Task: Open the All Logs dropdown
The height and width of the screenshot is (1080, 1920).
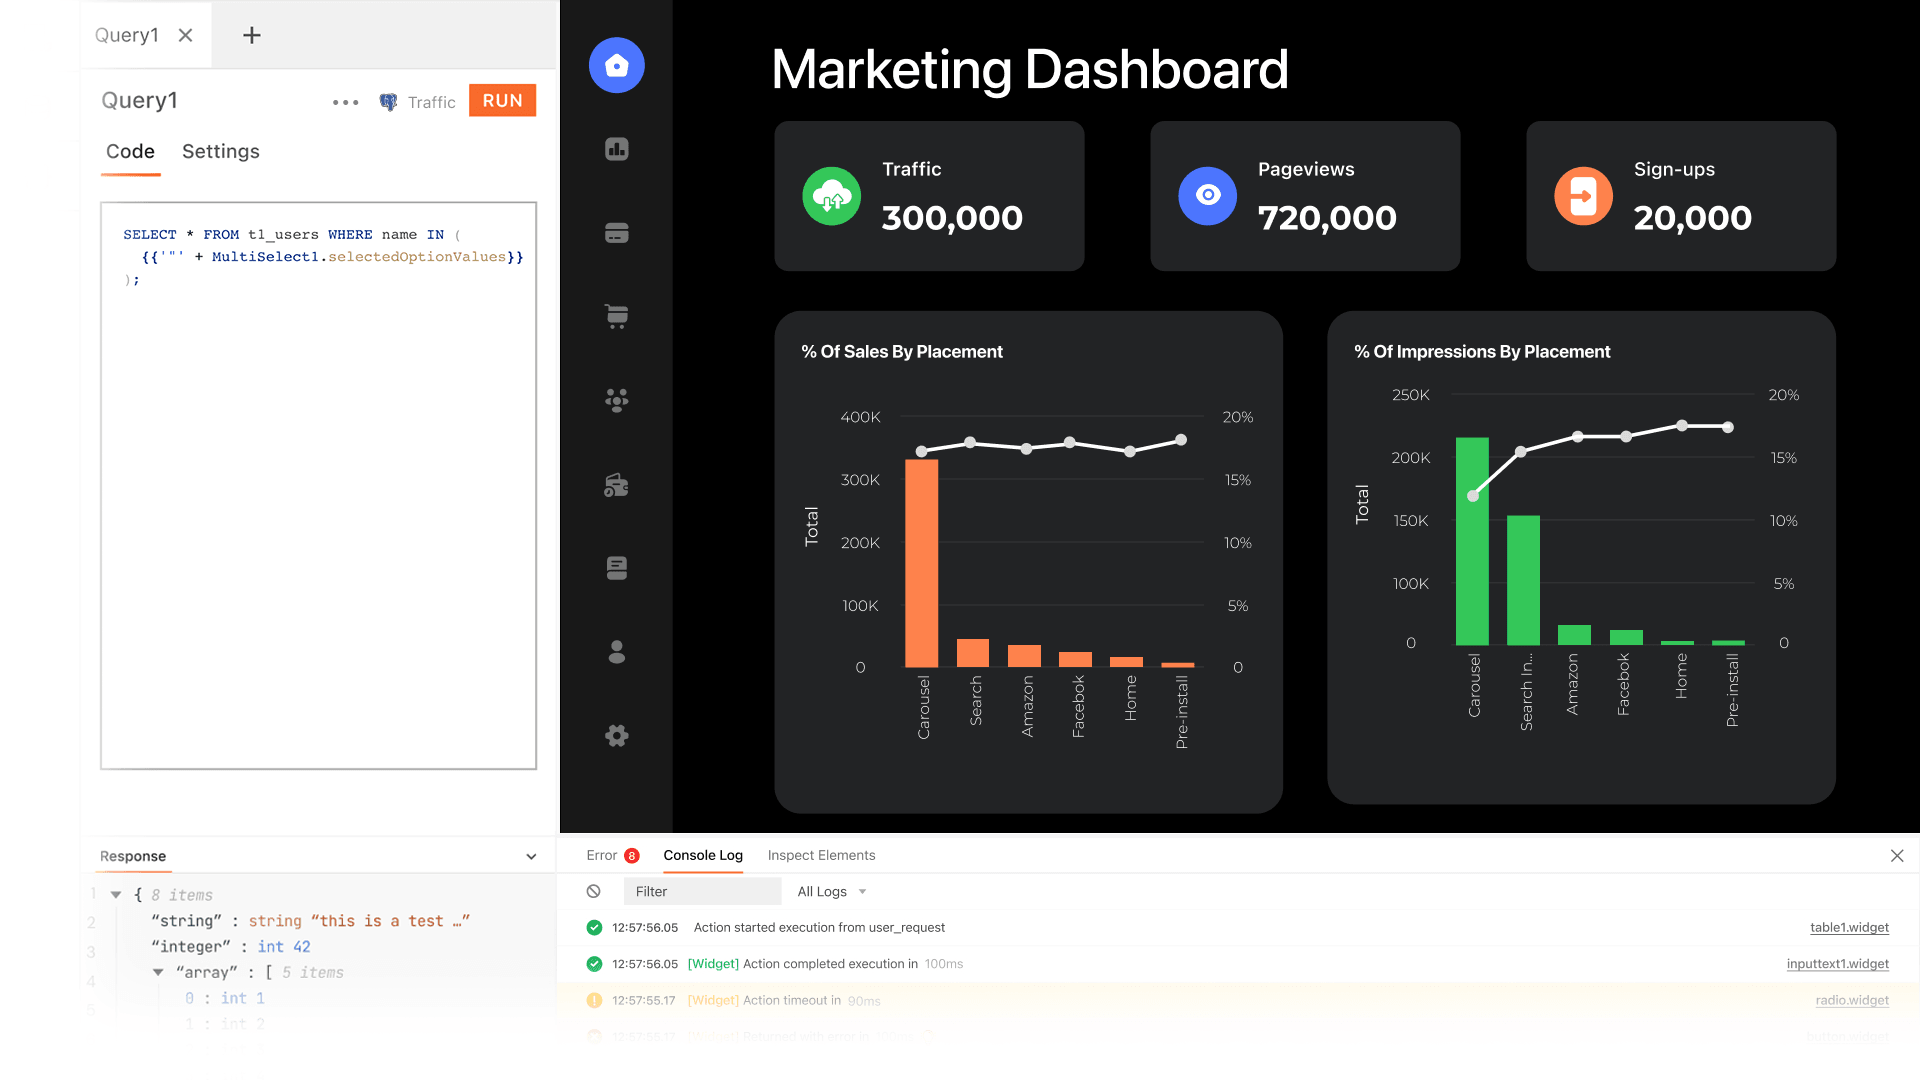Action: pyautogui.click(x=830, y=891)
